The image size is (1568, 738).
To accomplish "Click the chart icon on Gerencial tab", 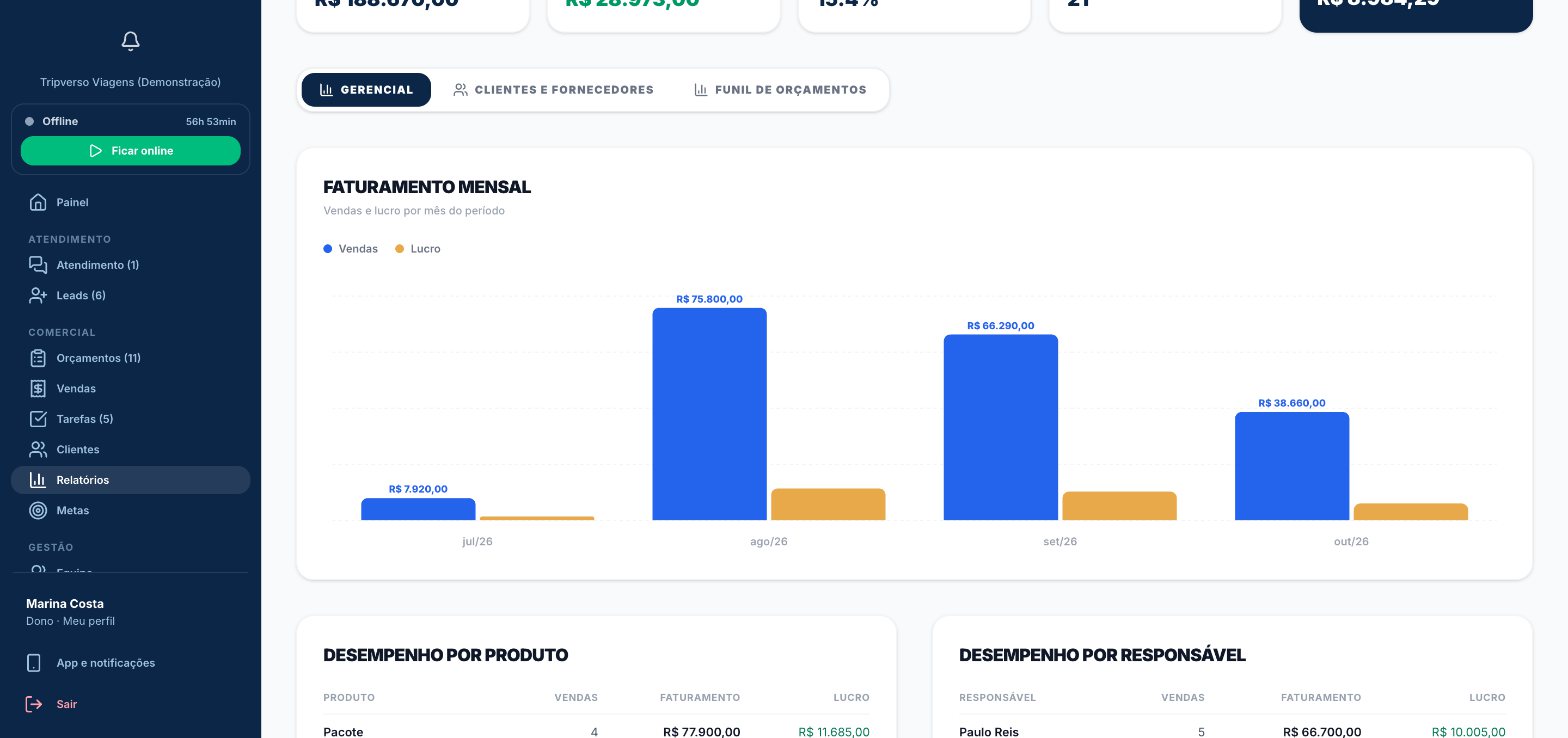I will click(326, 90).
